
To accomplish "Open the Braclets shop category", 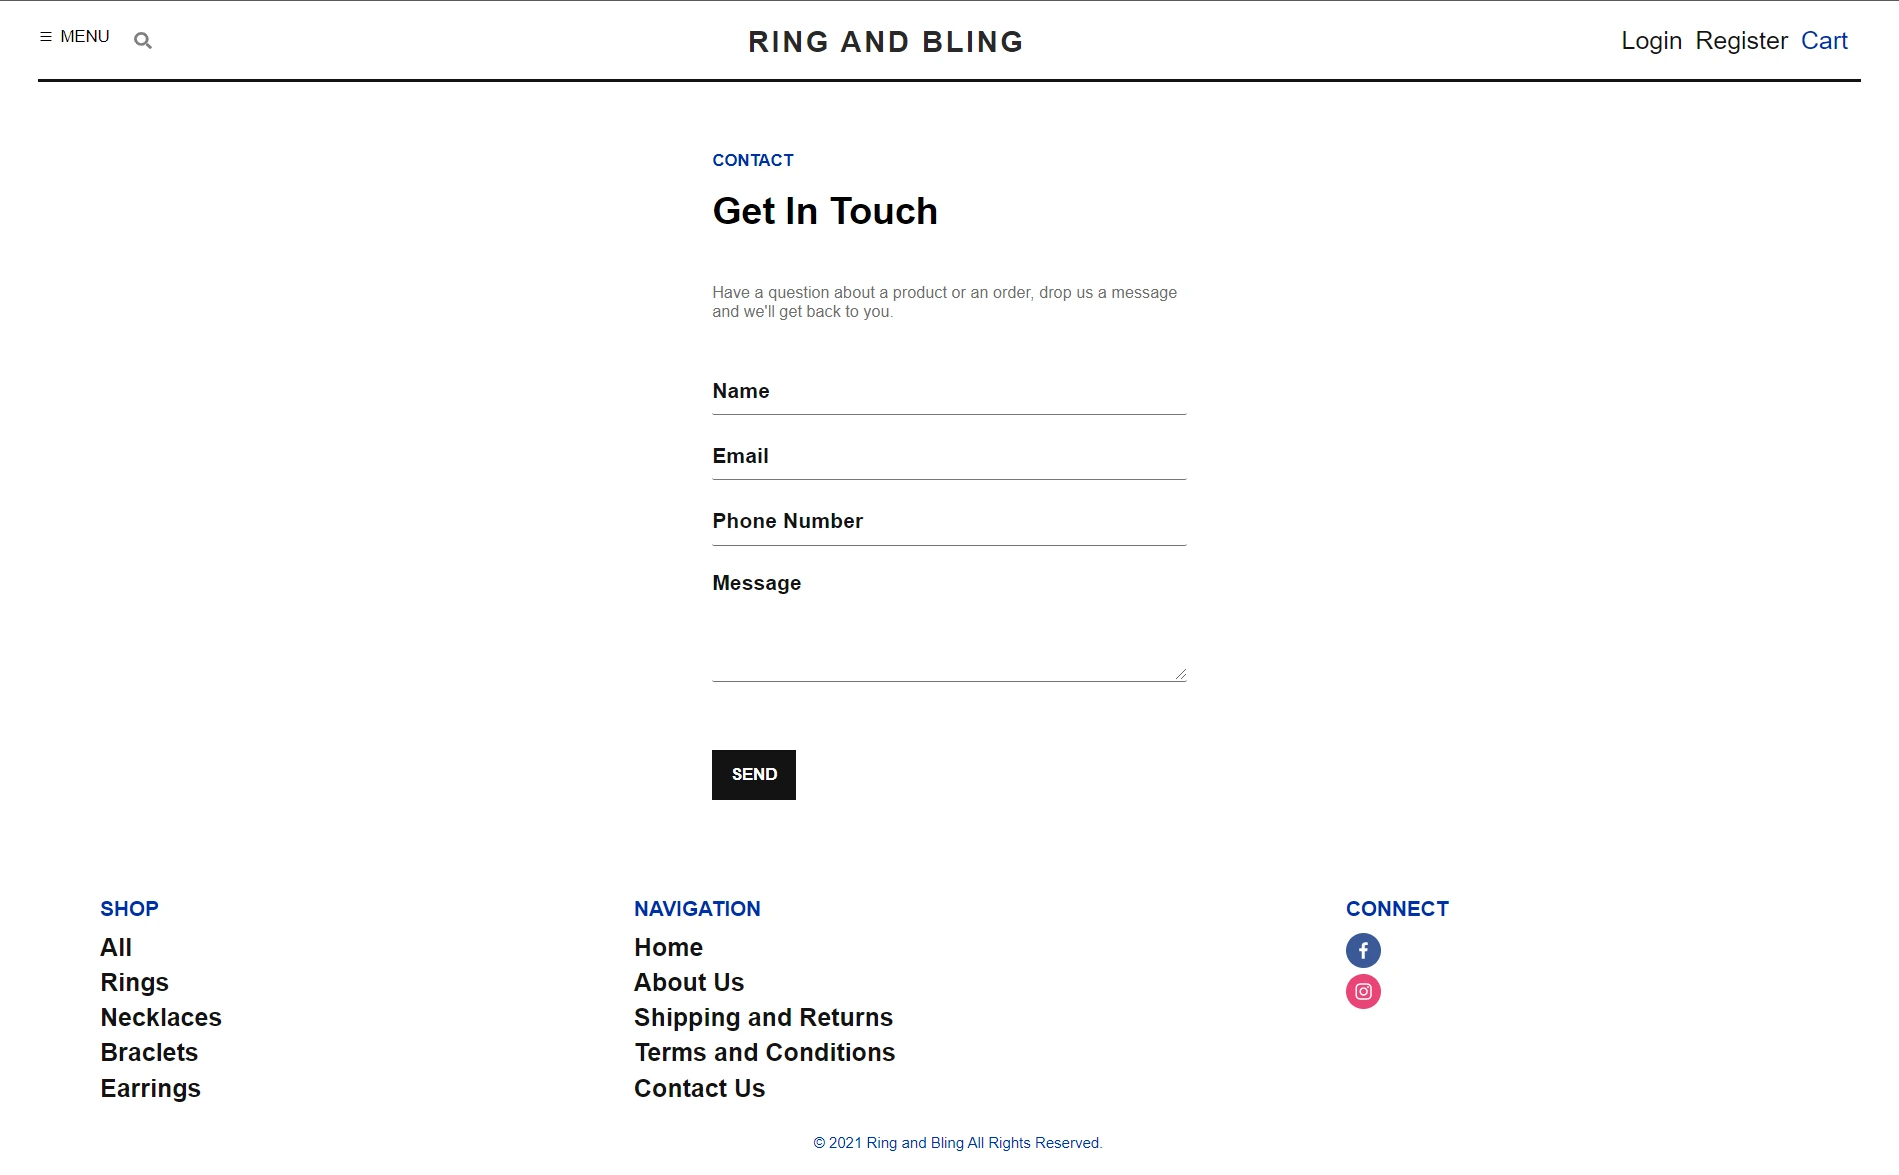I will [149, 1053].
